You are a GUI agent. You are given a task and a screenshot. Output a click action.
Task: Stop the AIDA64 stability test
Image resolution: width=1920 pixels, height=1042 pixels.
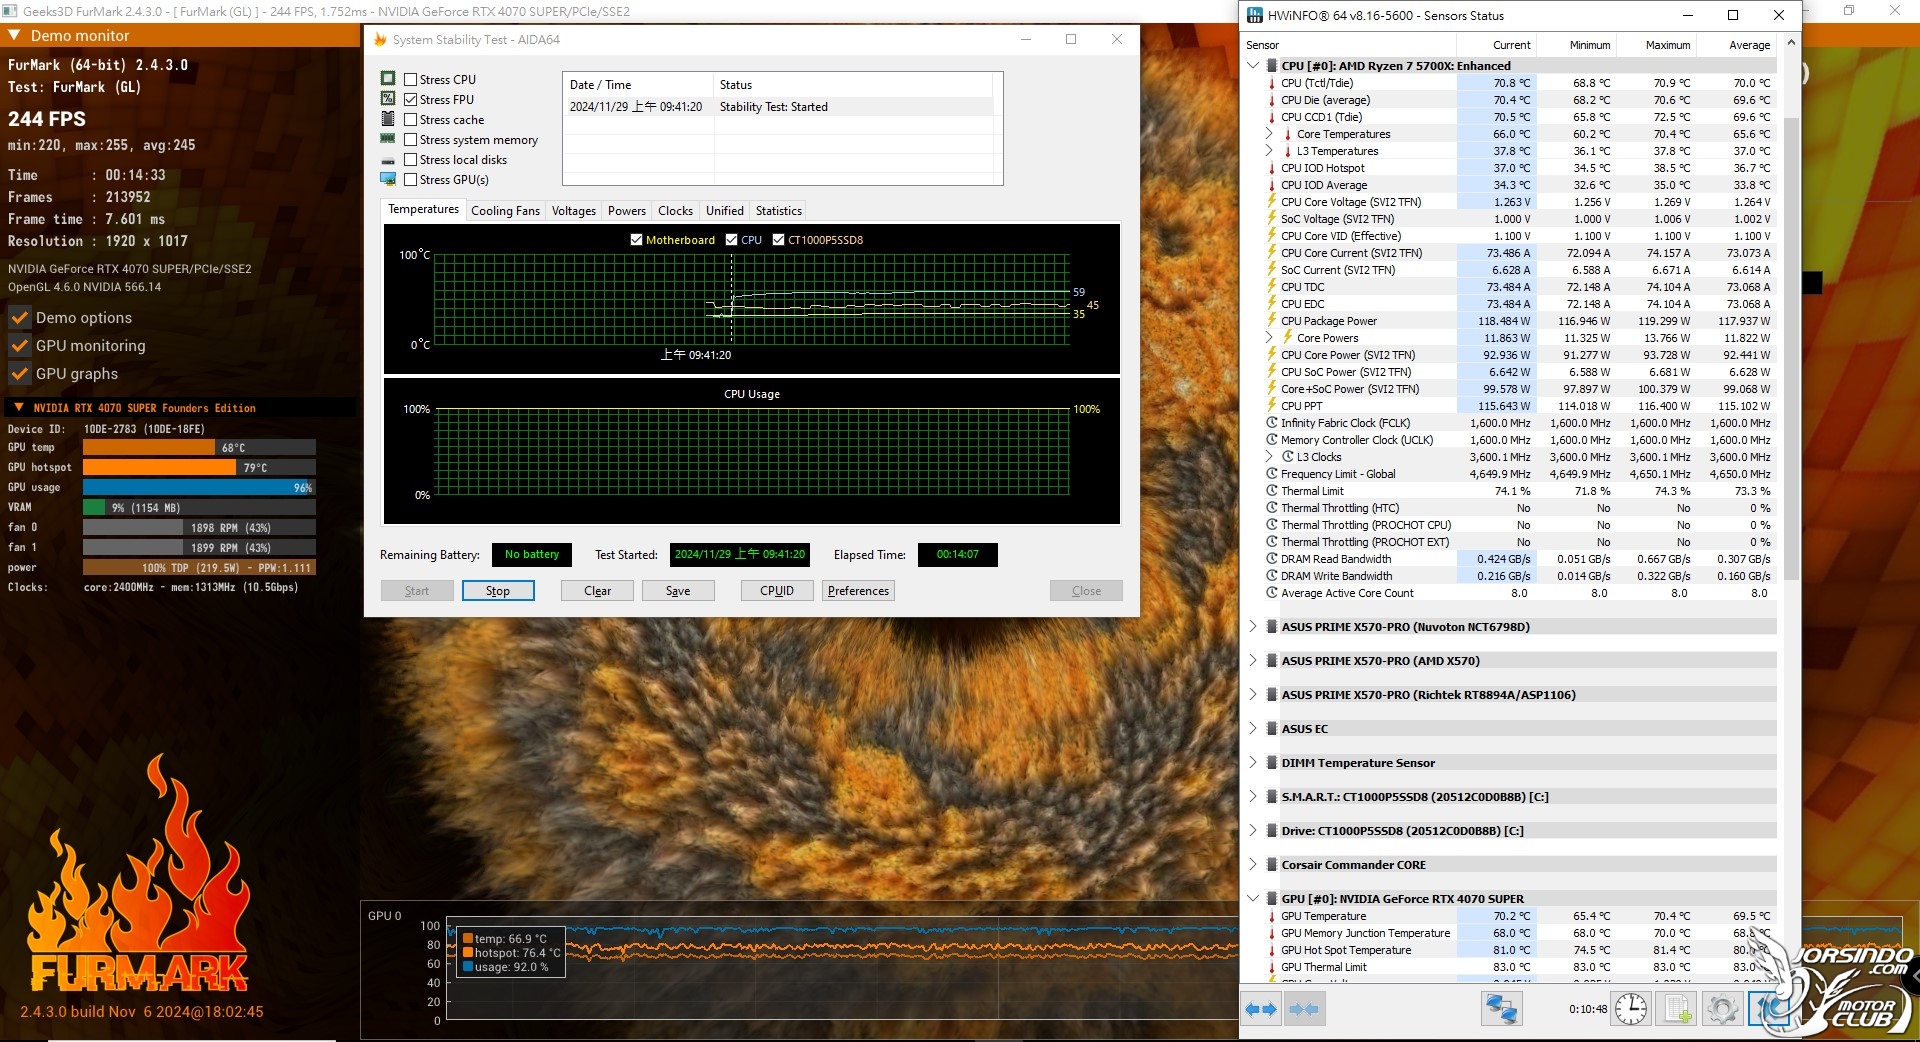[498, 591]
